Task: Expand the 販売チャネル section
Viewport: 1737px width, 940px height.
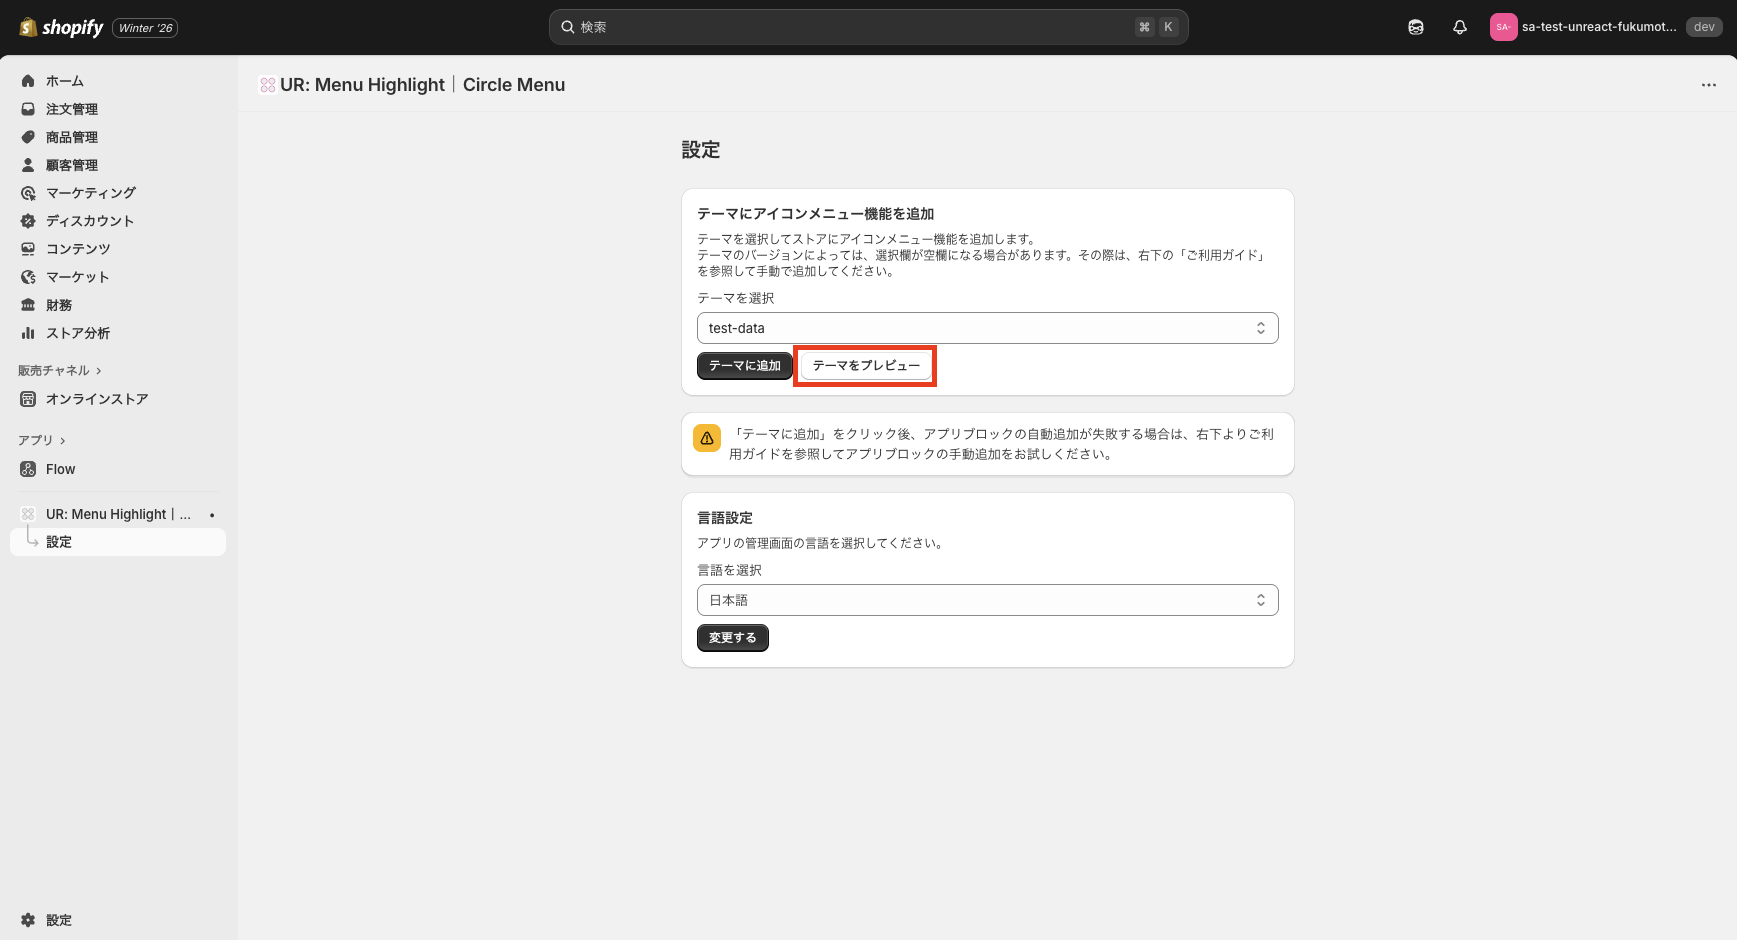Action: [60, 370]
